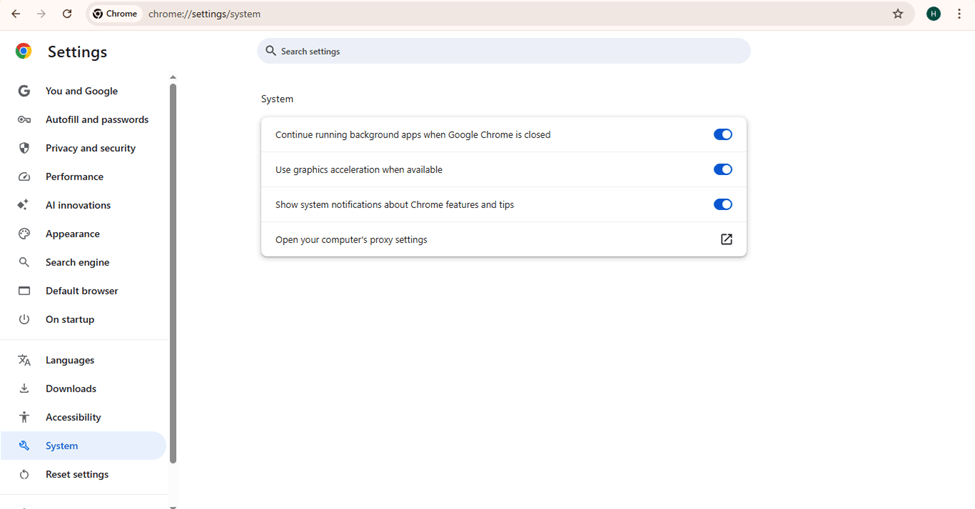
Task: Toggle Chrome features and tips notifications
Action: pos(722,205)
